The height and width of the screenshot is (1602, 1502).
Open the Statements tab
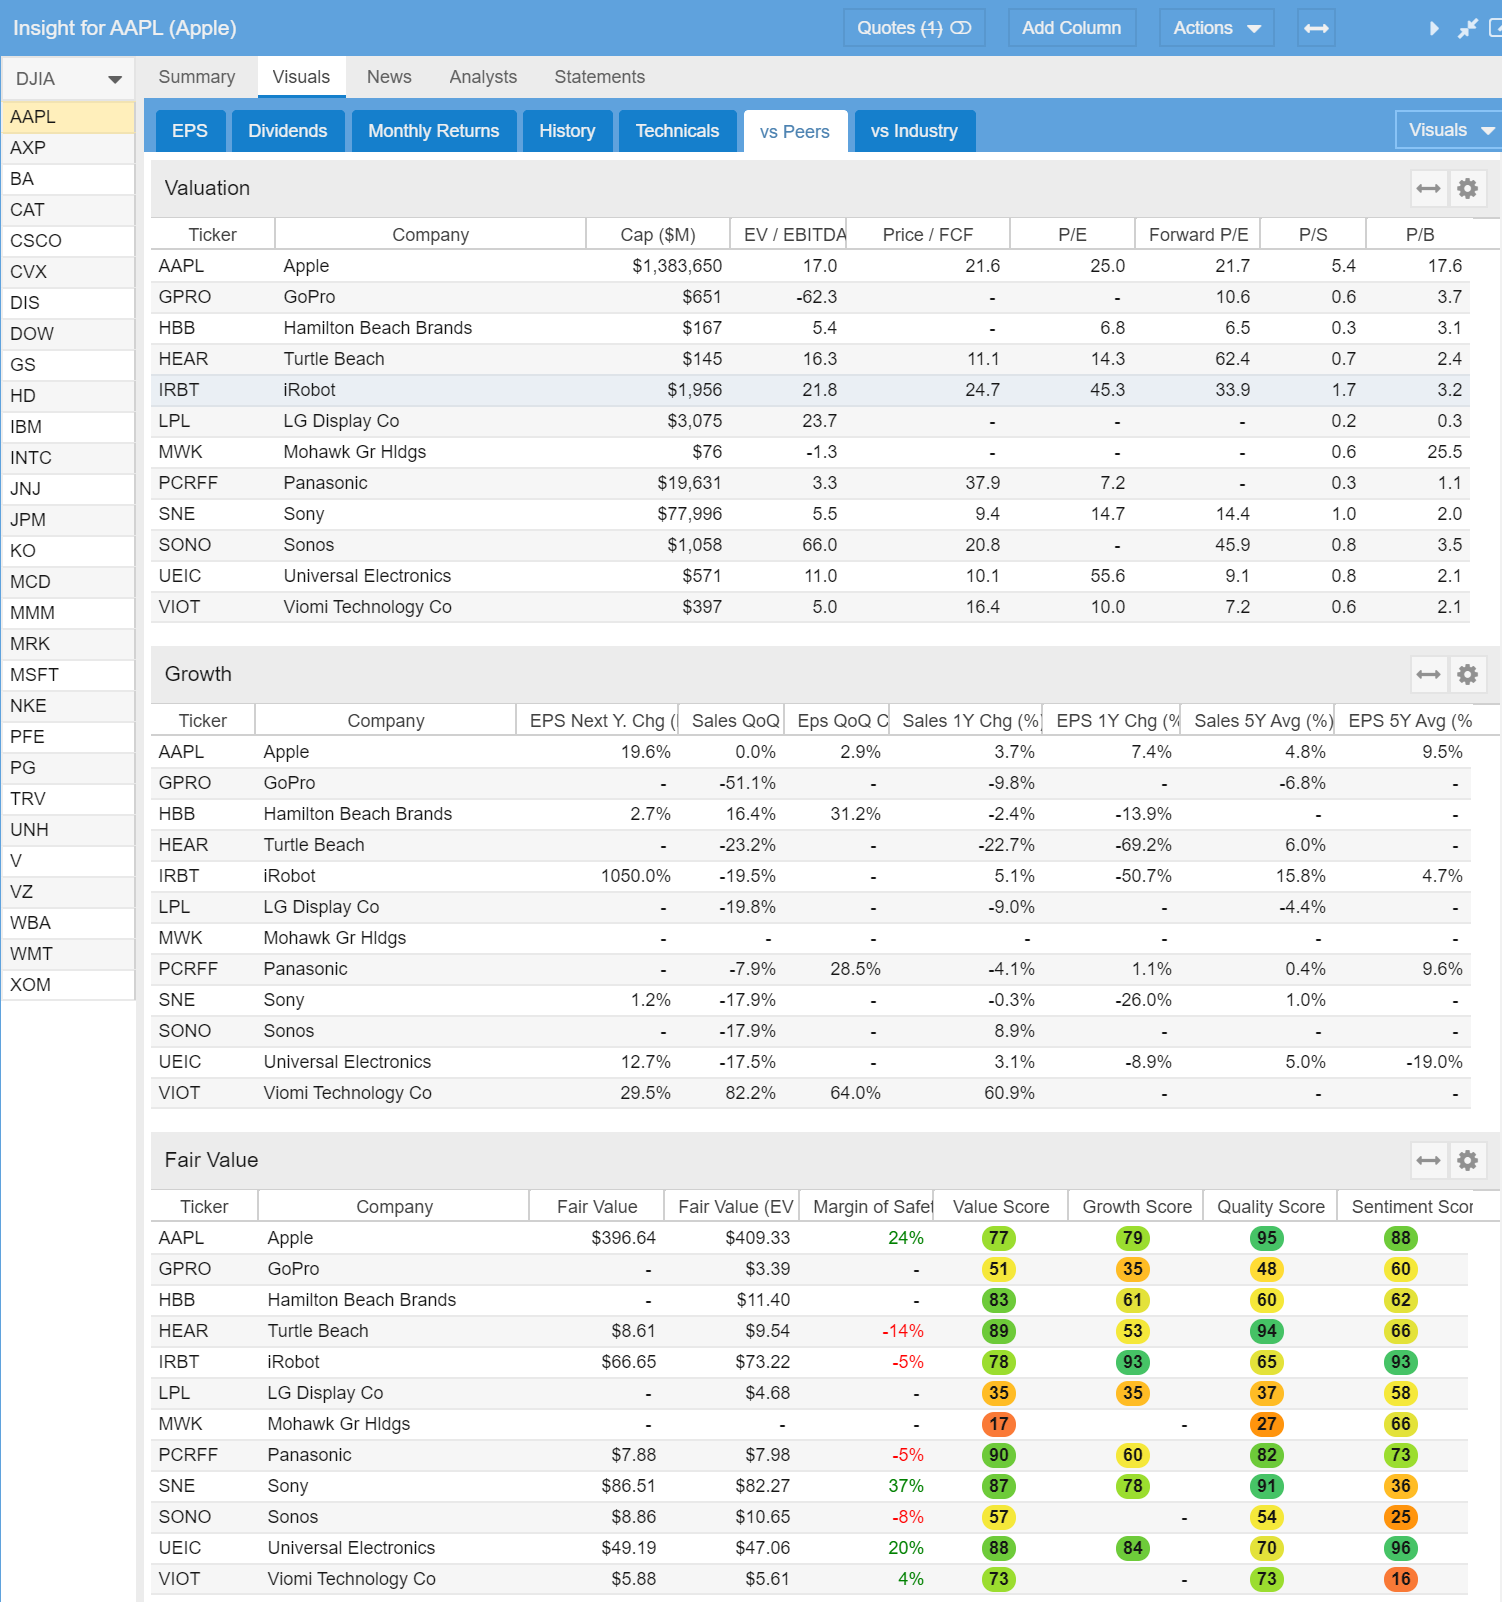pyautogui.click(x=599, y=77)
